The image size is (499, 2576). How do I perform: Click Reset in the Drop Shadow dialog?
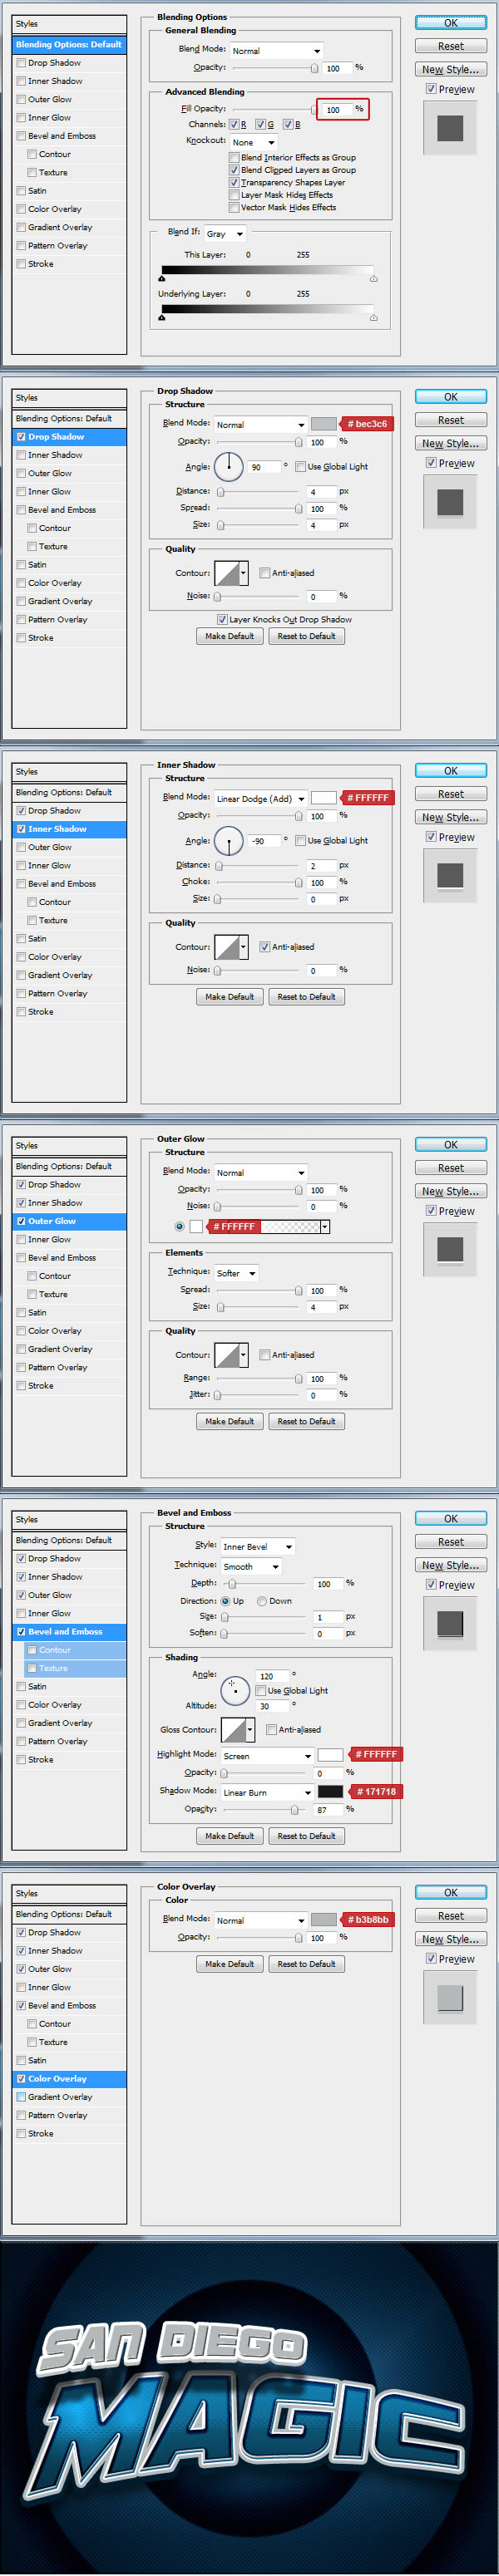[451, 420]
